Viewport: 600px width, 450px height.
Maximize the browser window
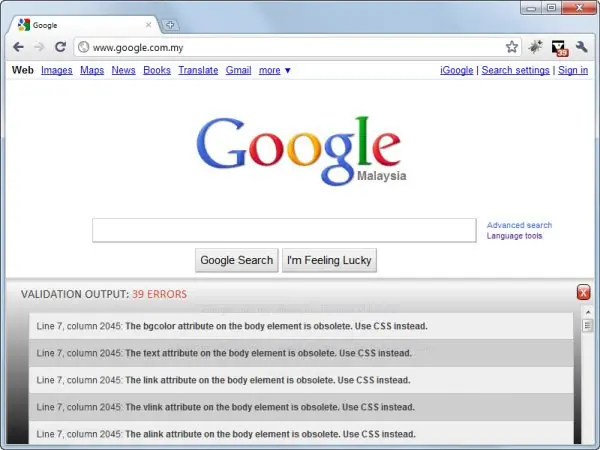click(551, 8)
